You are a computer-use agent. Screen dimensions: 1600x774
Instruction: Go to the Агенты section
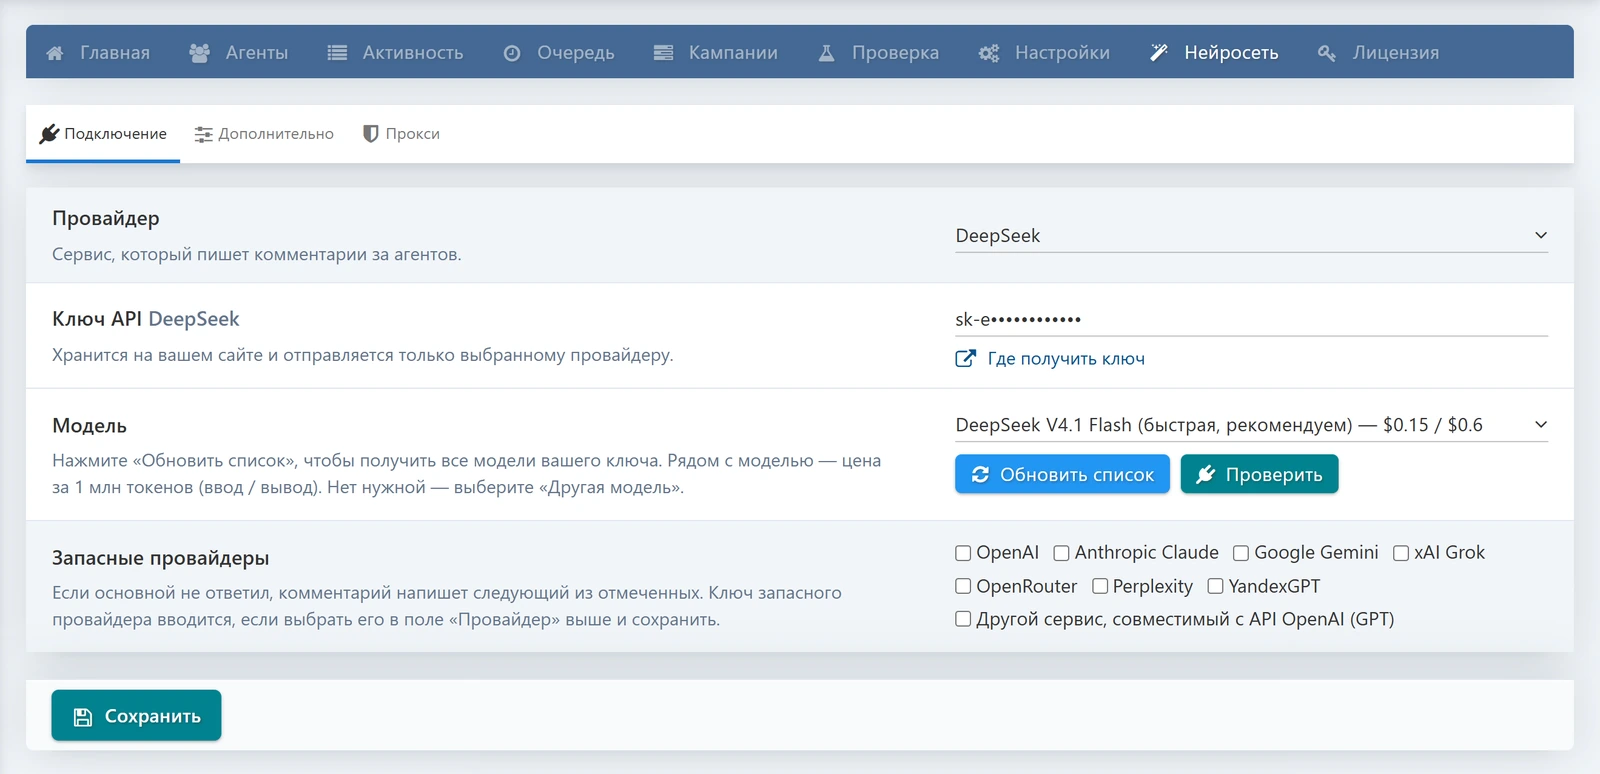pos(239,52)
